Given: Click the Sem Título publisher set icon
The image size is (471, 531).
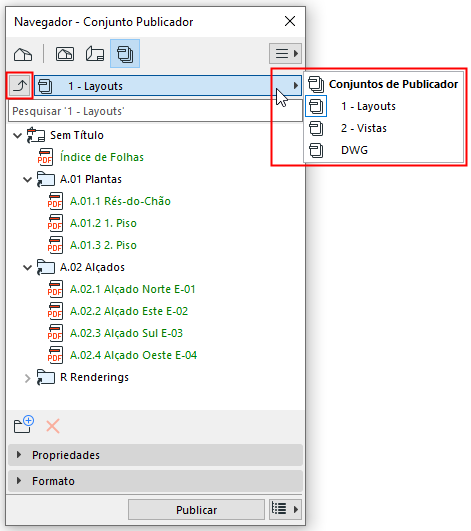Looking at the screenshot, I should [36, 135].
